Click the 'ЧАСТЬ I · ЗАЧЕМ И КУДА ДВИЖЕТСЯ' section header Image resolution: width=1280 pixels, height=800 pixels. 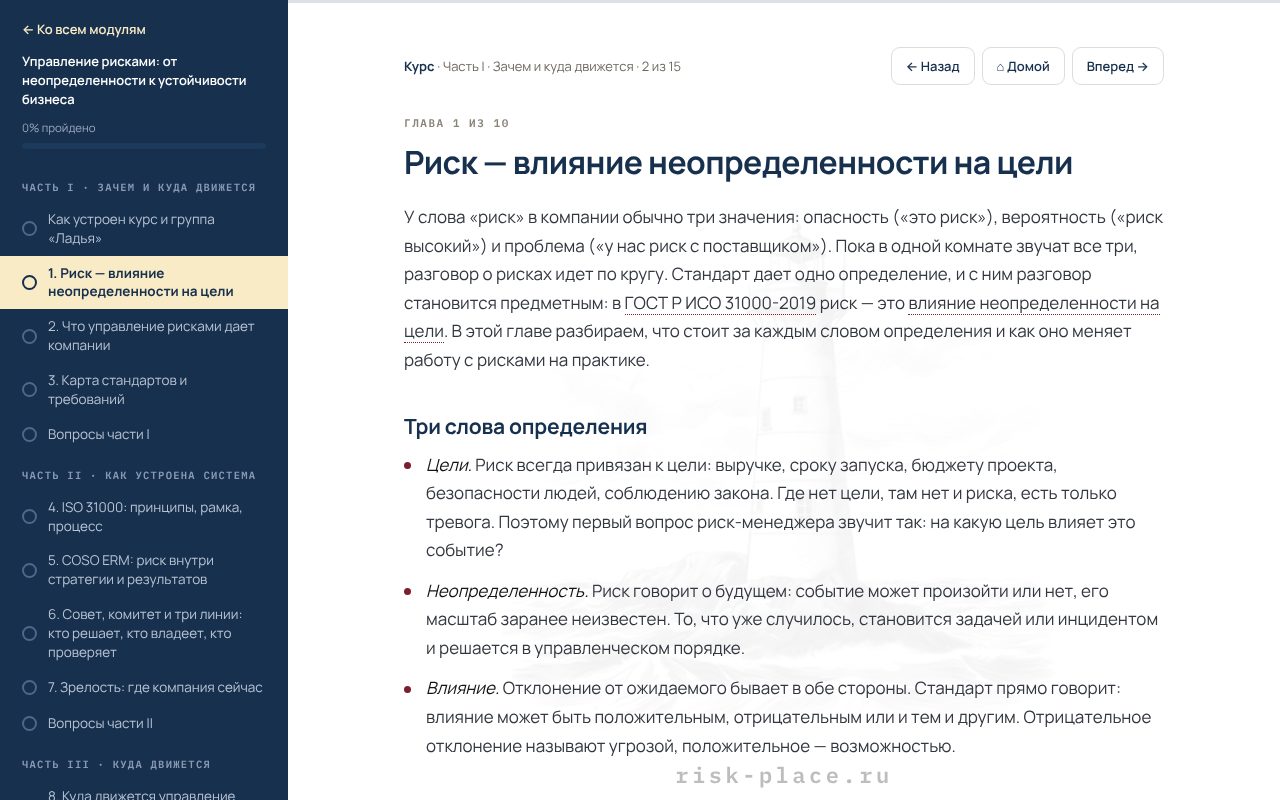point(139,187)
